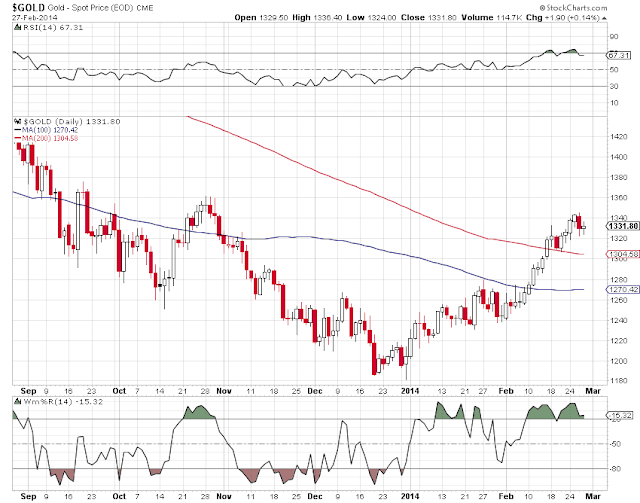Click the blue 1270.42 MA(100) axis tag

point(622,289)
